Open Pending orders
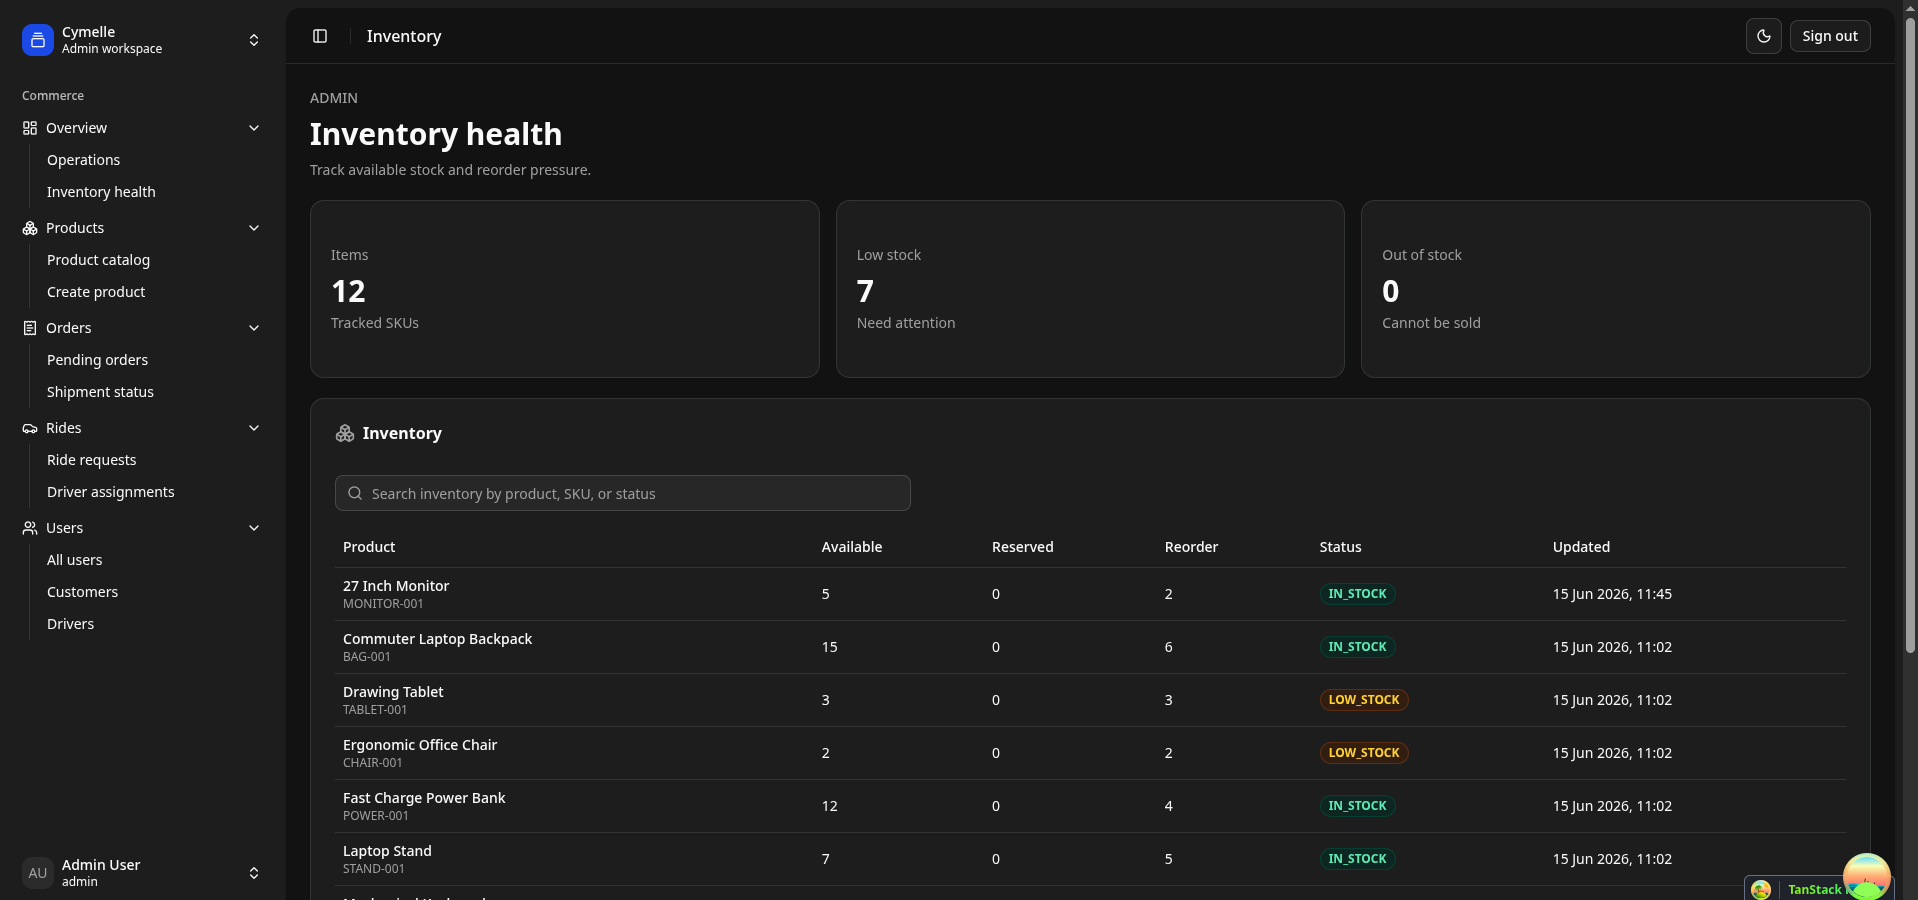Viewport: 1918px width, 900px height. coord(97,360)
